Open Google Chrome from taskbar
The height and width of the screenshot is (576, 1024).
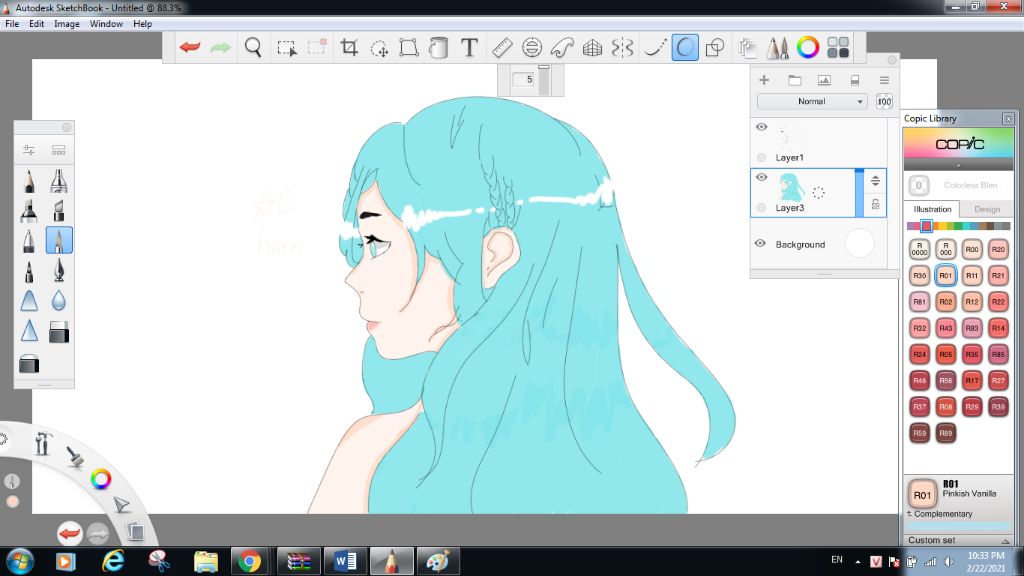249,561
